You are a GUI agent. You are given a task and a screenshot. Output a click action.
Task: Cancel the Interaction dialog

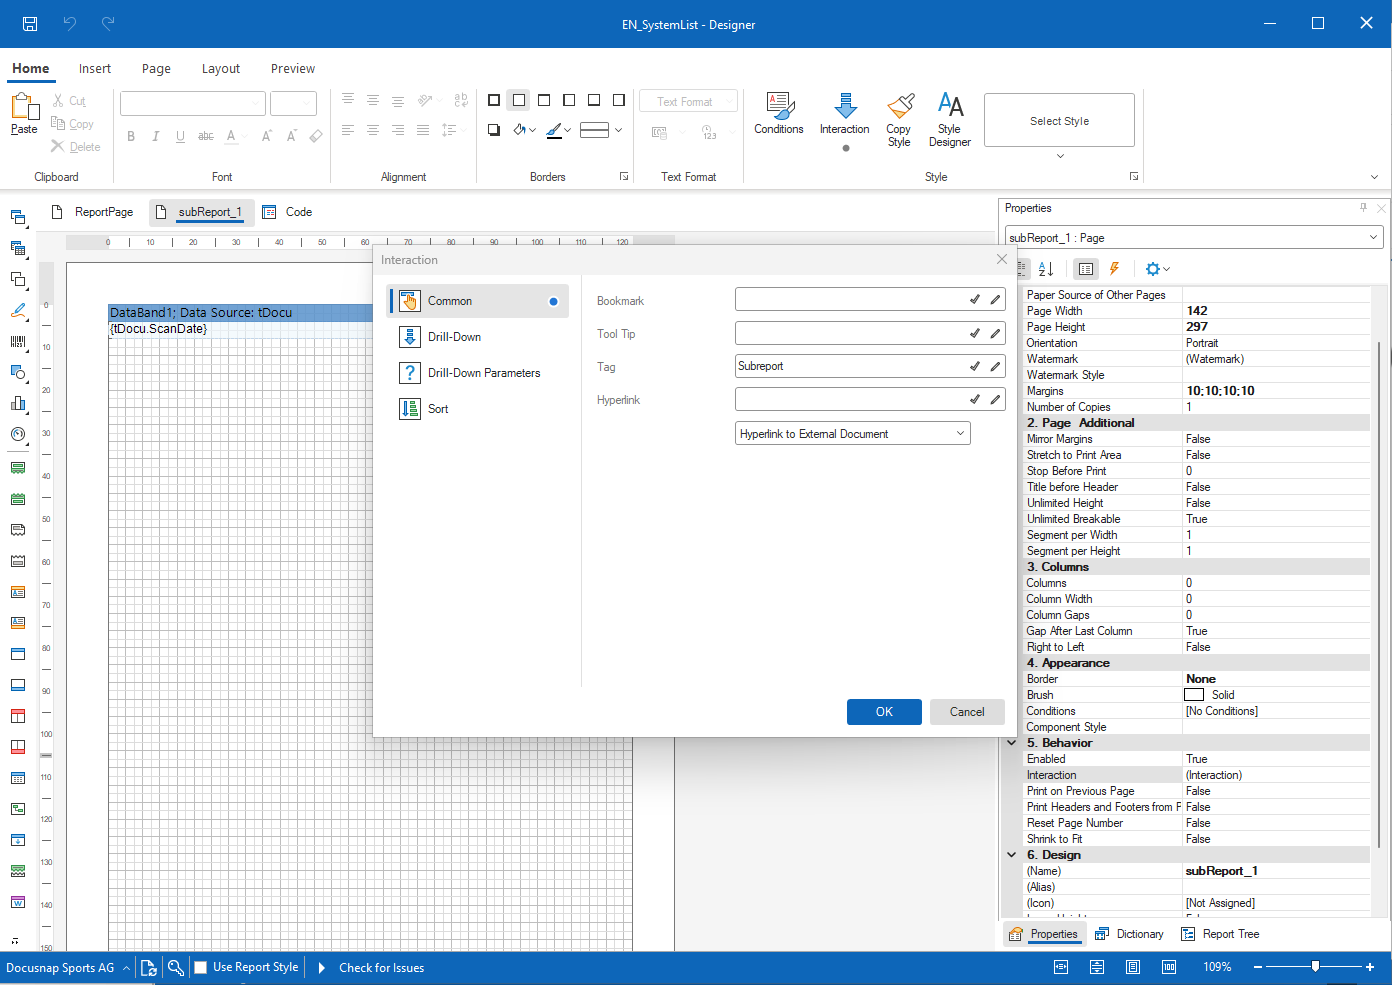pos(967,712)
